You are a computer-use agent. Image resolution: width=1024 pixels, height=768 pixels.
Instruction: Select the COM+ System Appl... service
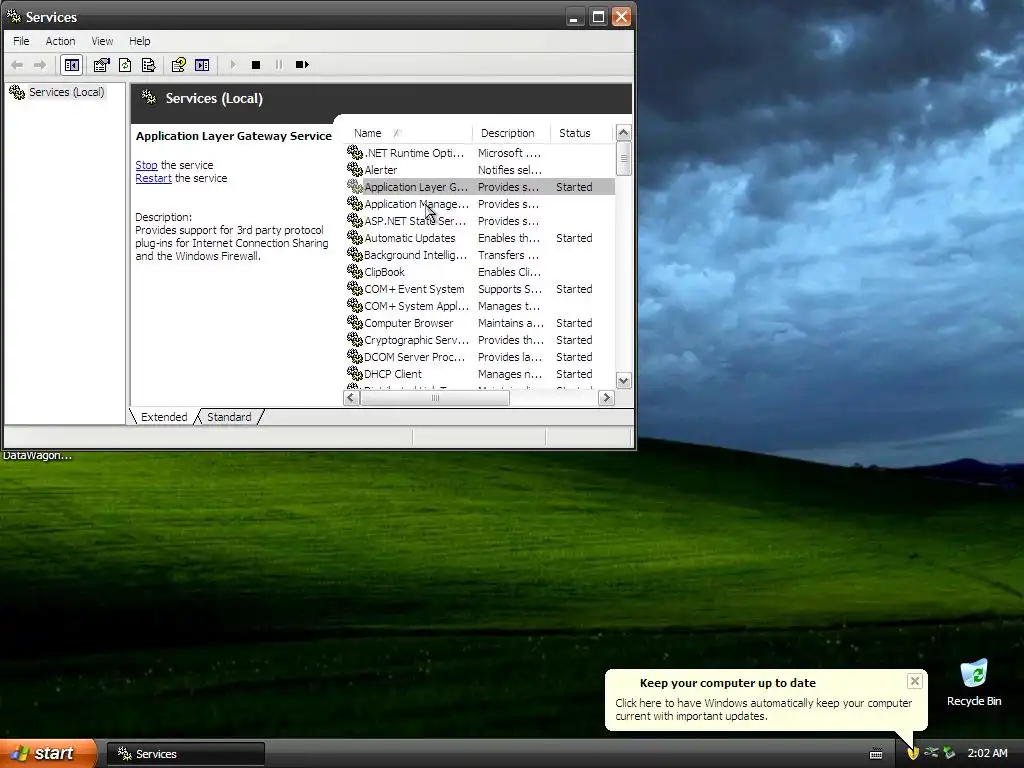tap(480, 306)
